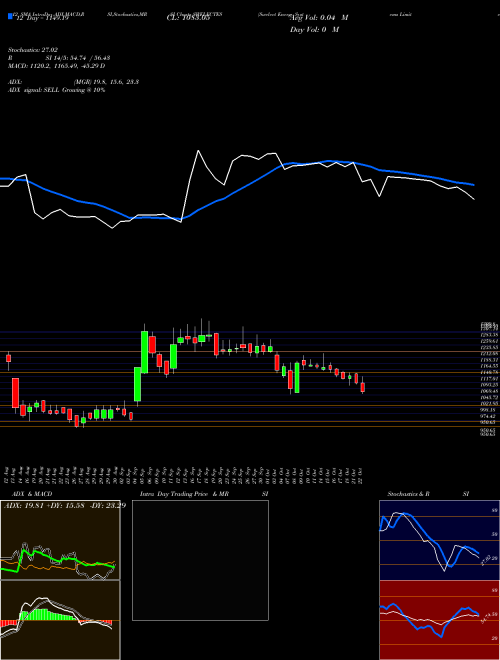
Task: Open the red-background RSI chart panel
Action: pyautogui.click(x=439, y=620)
